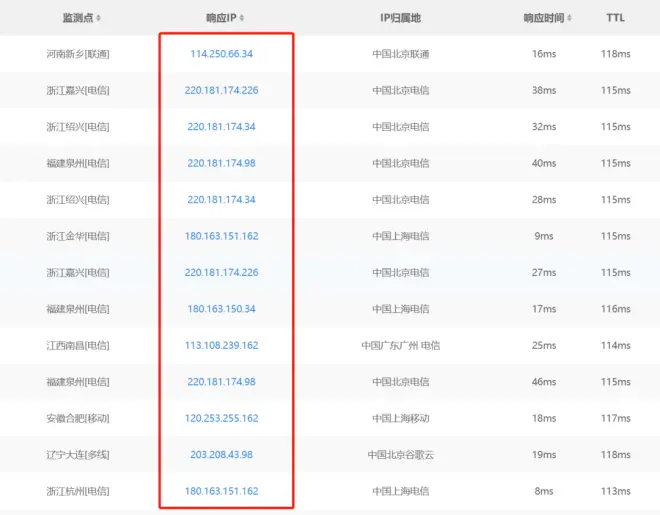The width and height of the screenshot is (660, 515).
Task: Click the TTL column header
Action: [x=615, y=18]
